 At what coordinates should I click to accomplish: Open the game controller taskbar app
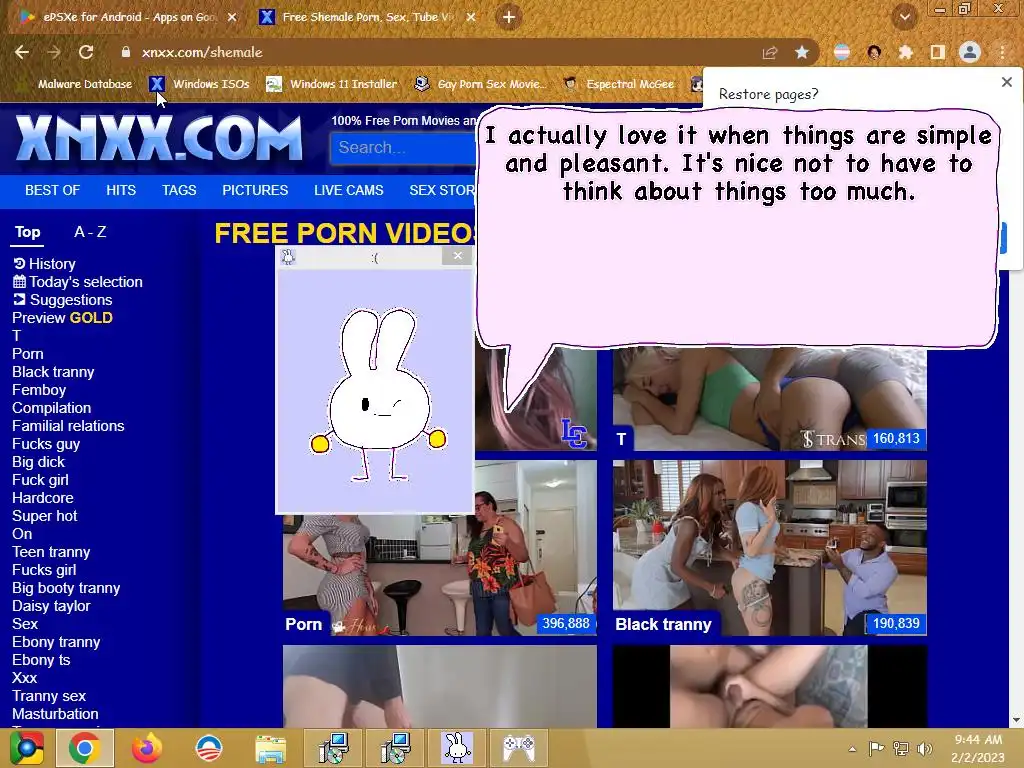519,748
